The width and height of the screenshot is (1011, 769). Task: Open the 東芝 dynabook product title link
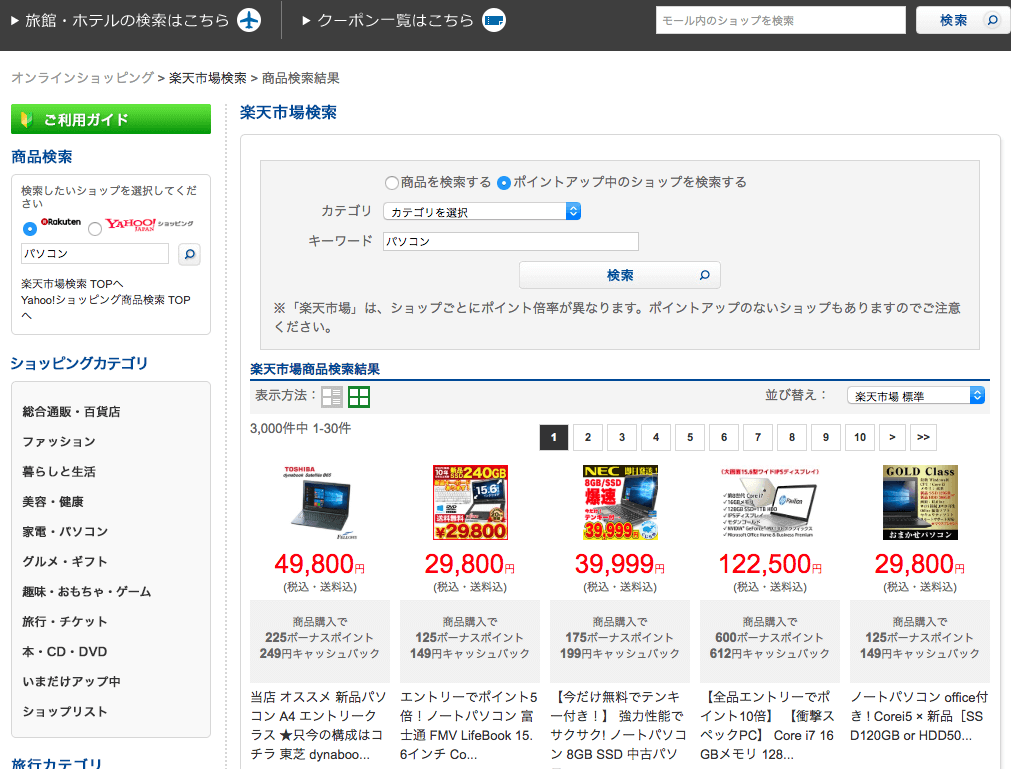click(319, 726)
